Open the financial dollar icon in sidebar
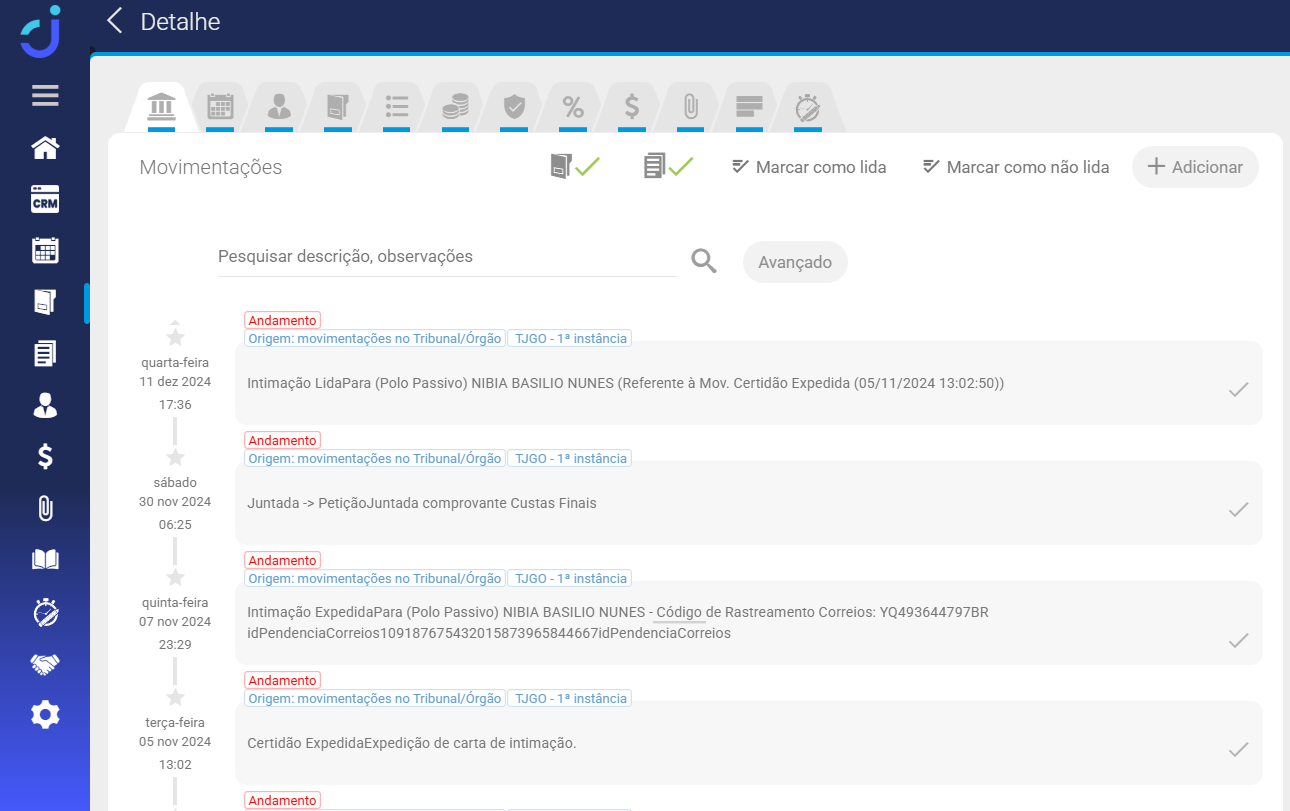Viewport: 1290px width, 811px height. [45, 456]
